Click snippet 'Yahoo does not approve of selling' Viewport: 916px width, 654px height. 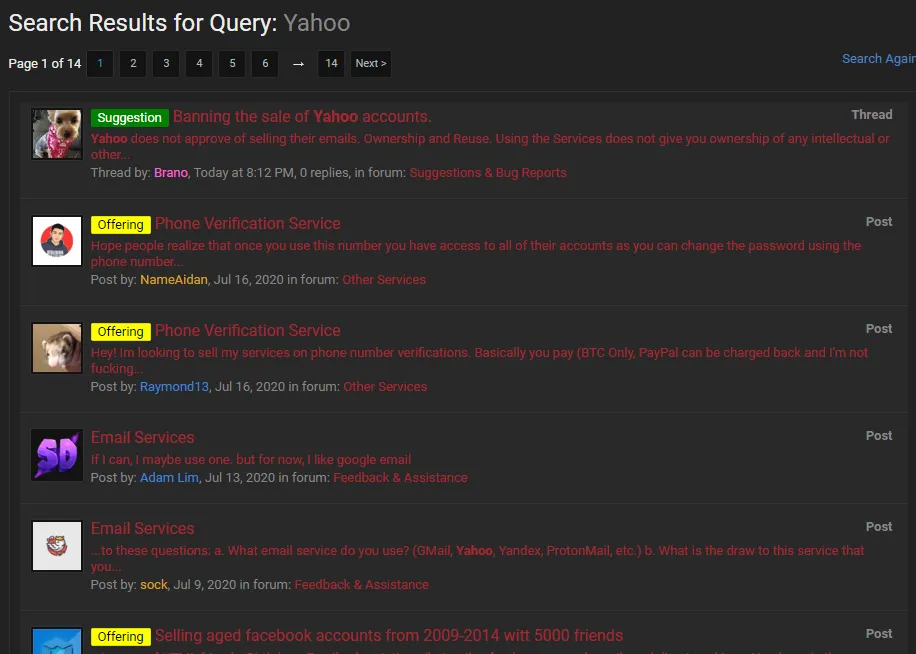click(490, 147)
